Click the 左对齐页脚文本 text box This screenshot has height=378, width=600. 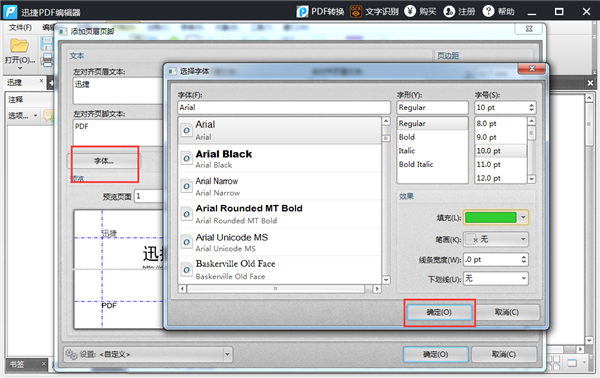click(118, 132)
